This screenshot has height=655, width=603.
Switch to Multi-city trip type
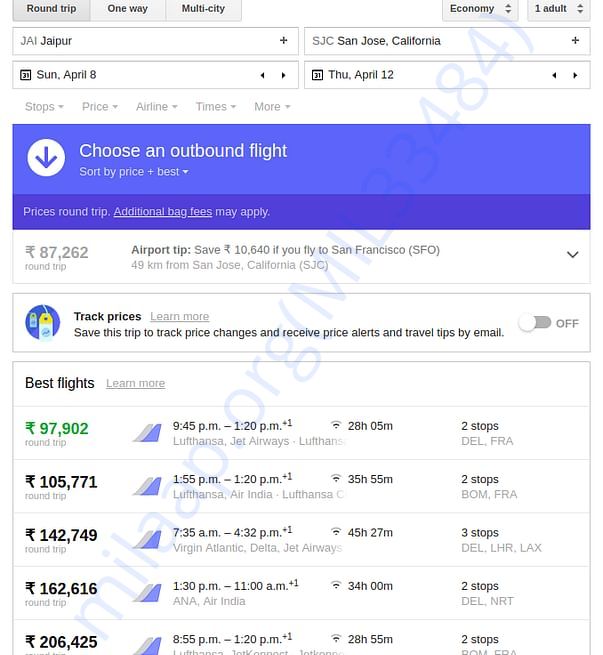(203, 9)
